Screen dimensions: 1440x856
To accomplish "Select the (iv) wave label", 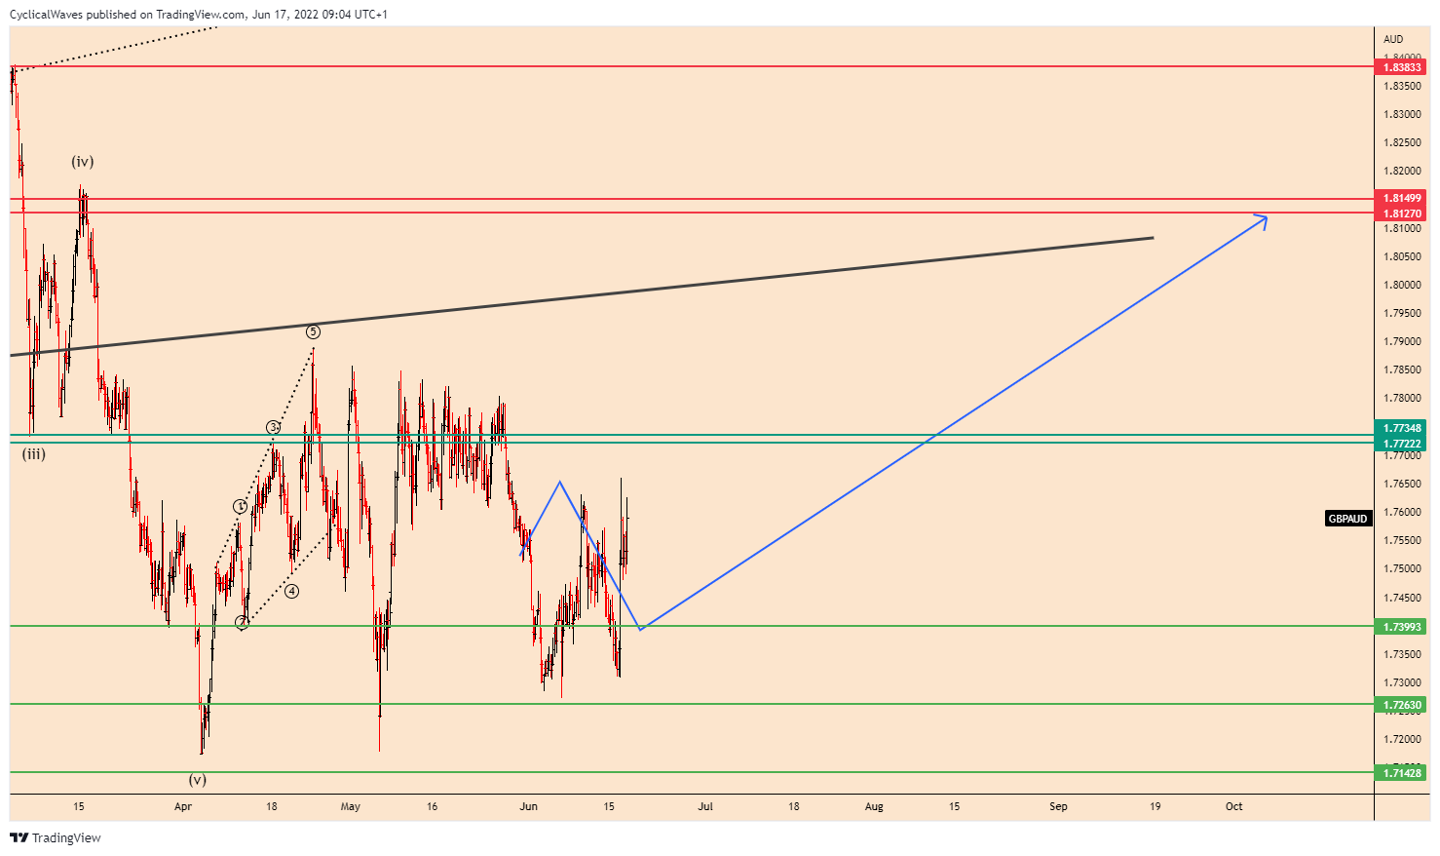I will pyautogui.click(x=82, y=161).
